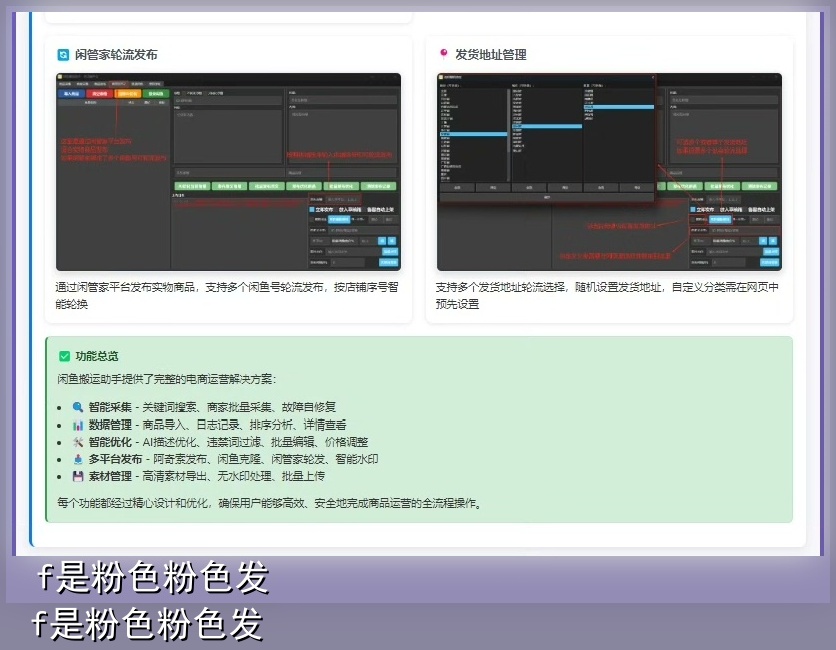
Task: Open the 闲管家轮流发布 screenshot image
Action: [x=228, y=171]
